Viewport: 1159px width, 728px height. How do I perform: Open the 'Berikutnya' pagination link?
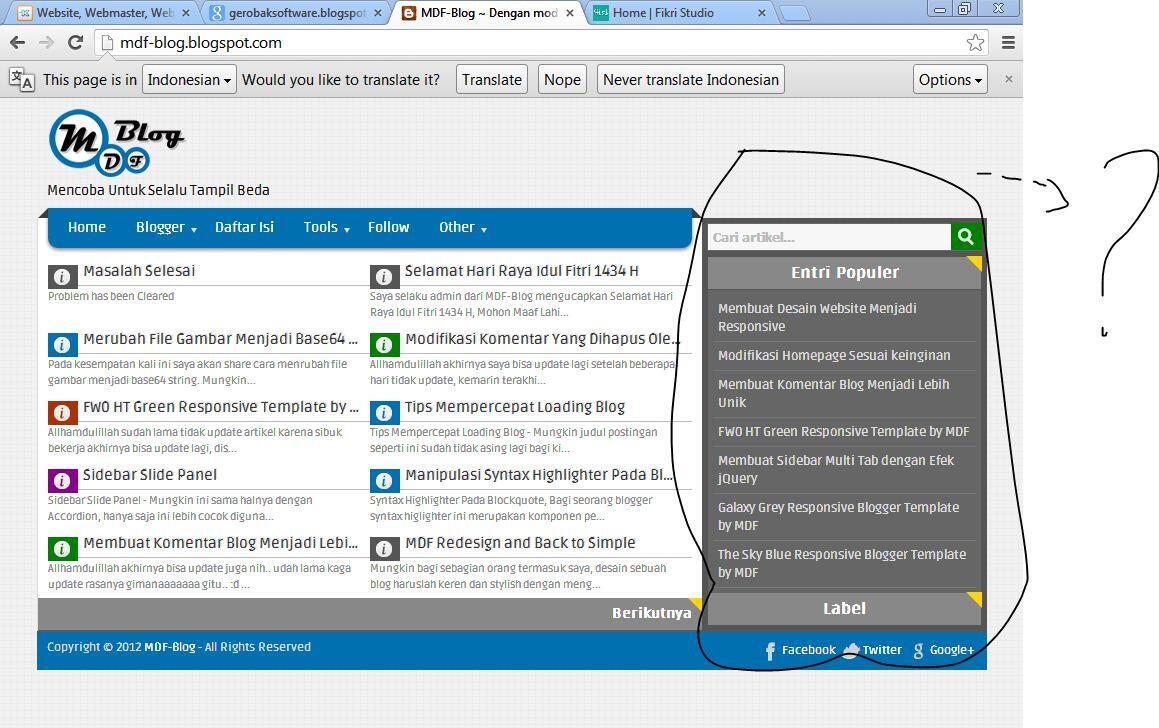[653, 612]
